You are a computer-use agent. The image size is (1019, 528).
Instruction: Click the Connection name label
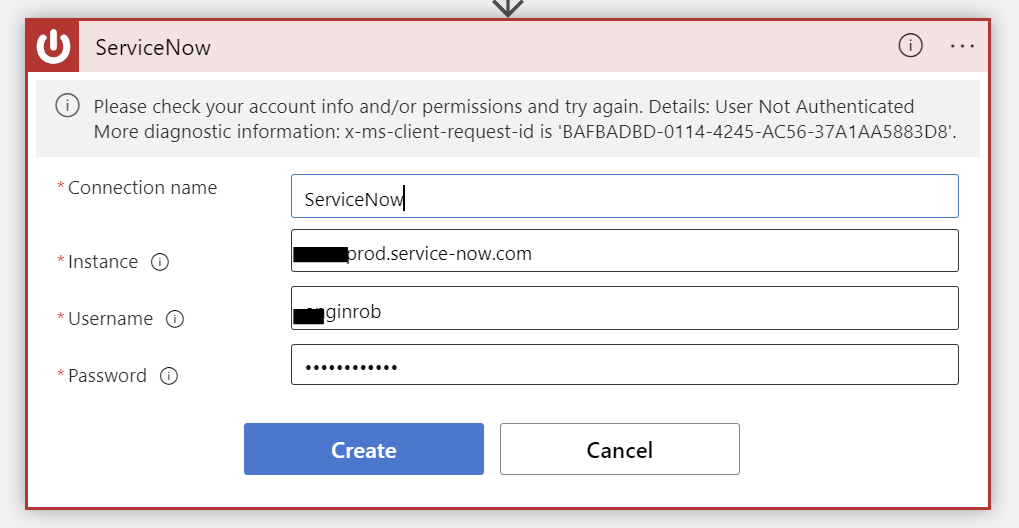click(x=142, y=188)
